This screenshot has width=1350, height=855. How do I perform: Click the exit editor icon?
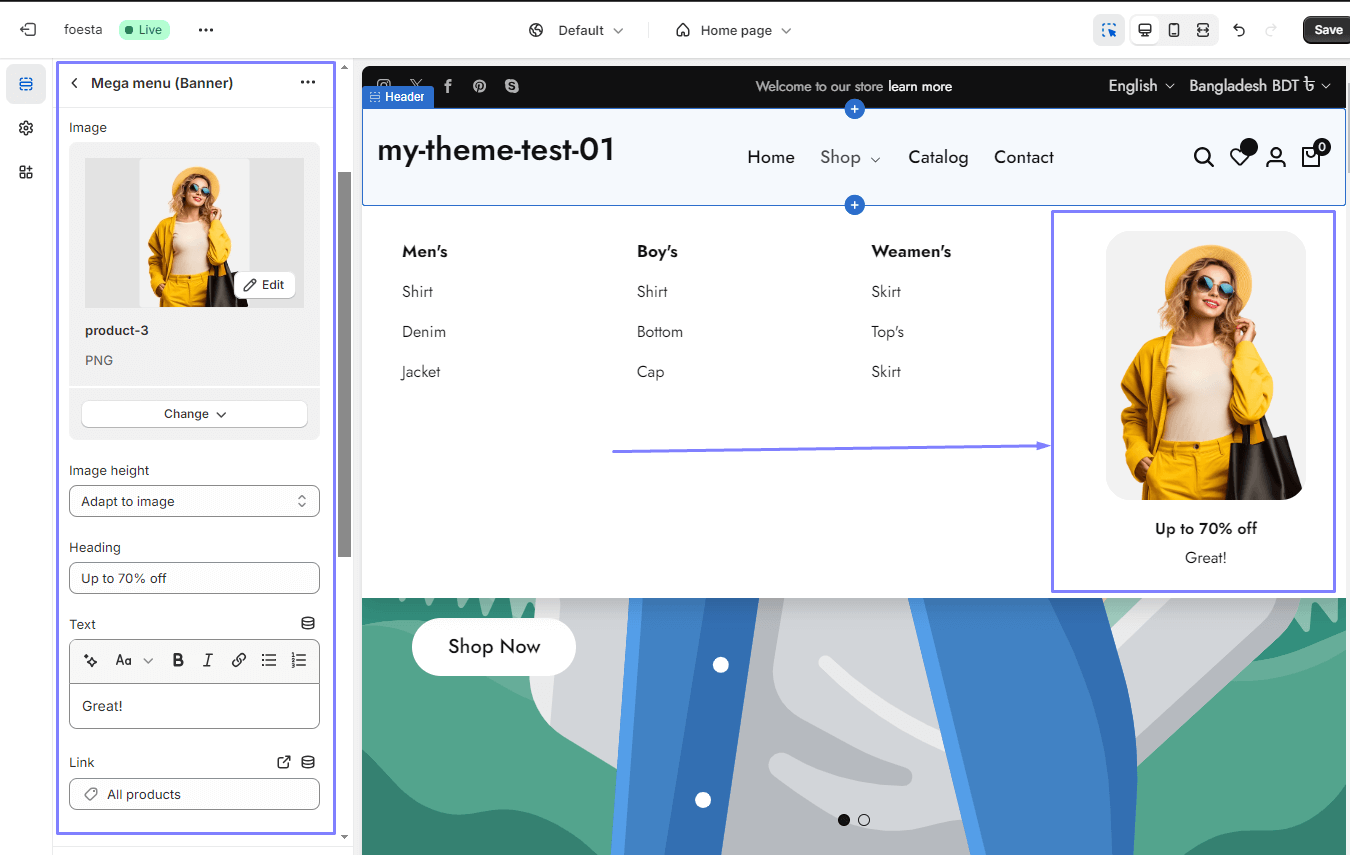point(28,30)
